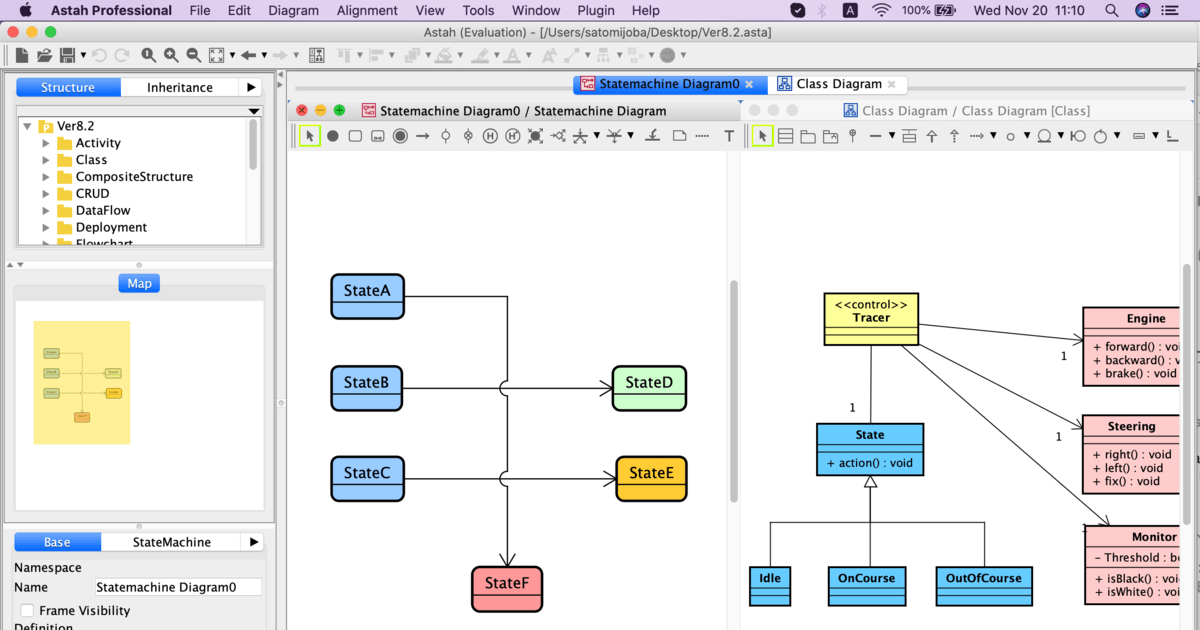
Task: Pick the Initial Pseudostate tool
Action: 333,135
